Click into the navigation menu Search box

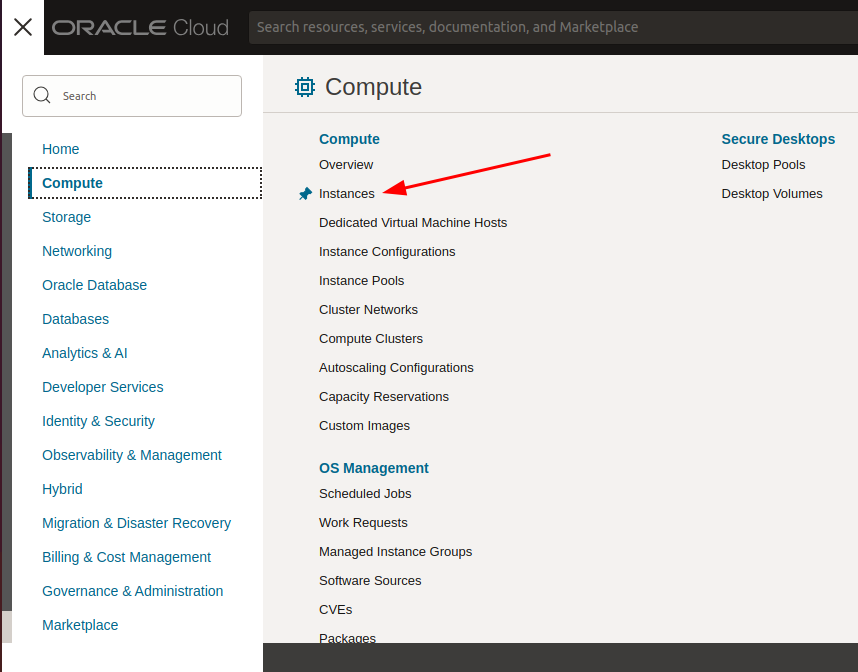coord(132,96)
